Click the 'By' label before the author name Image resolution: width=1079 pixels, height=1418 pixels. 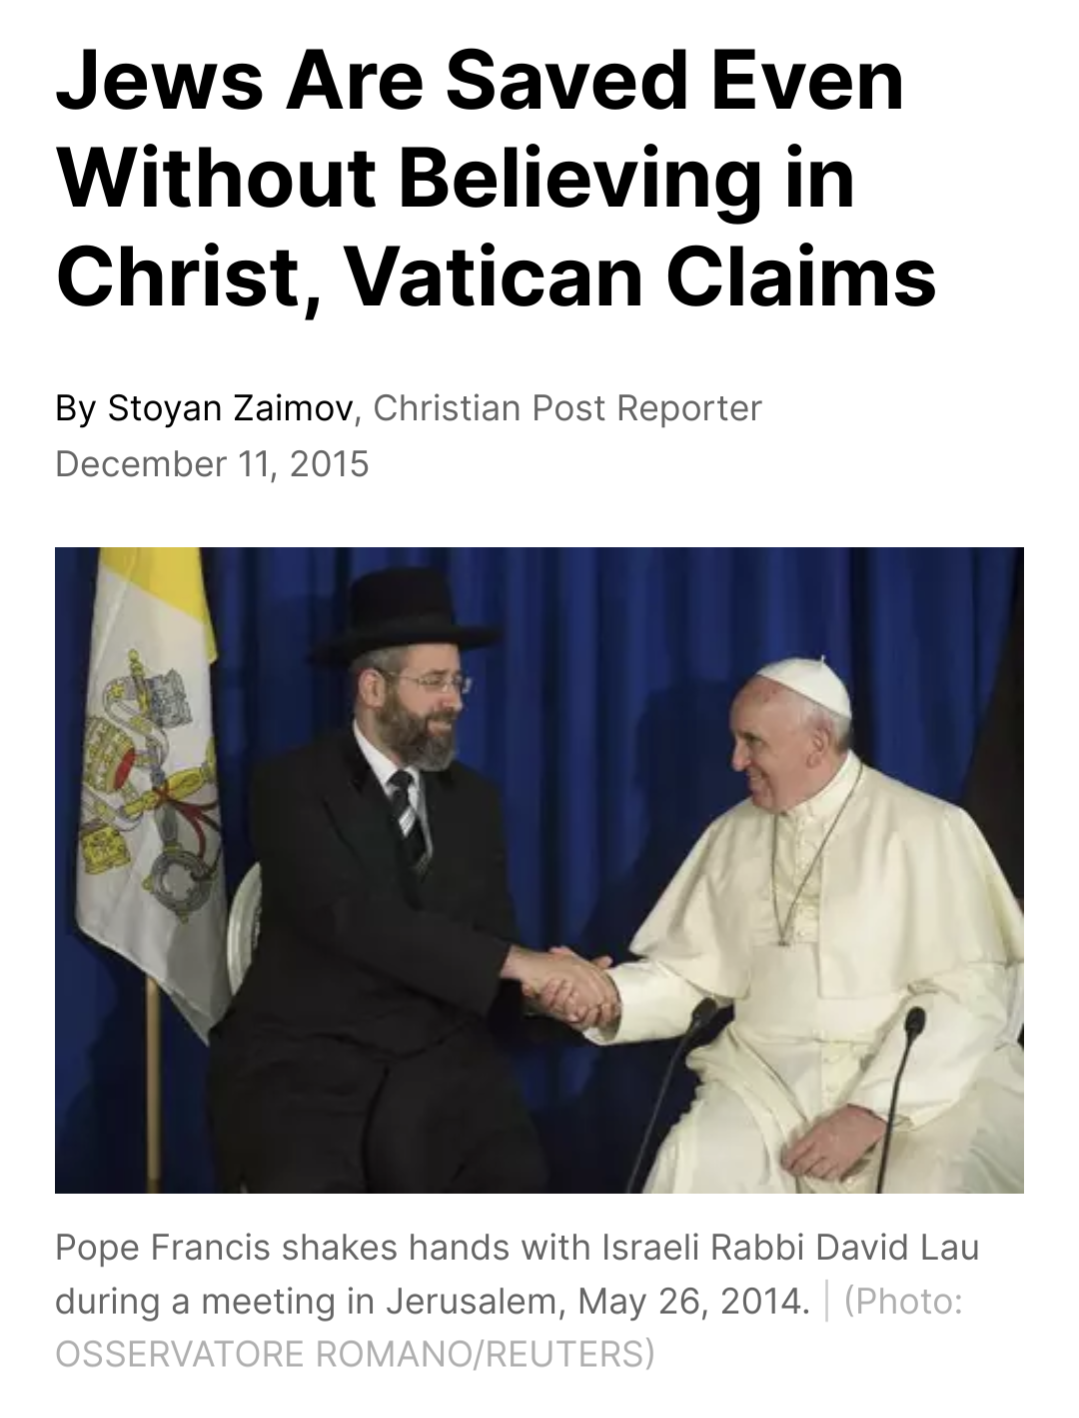pos(76,408)
